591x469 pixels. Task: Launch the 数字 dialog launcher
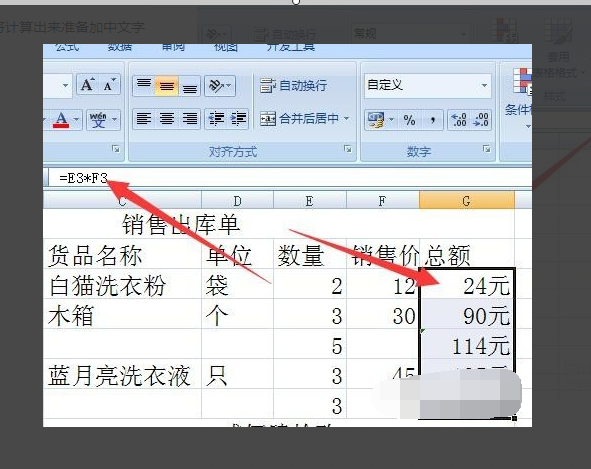click(x=487, y=149)
